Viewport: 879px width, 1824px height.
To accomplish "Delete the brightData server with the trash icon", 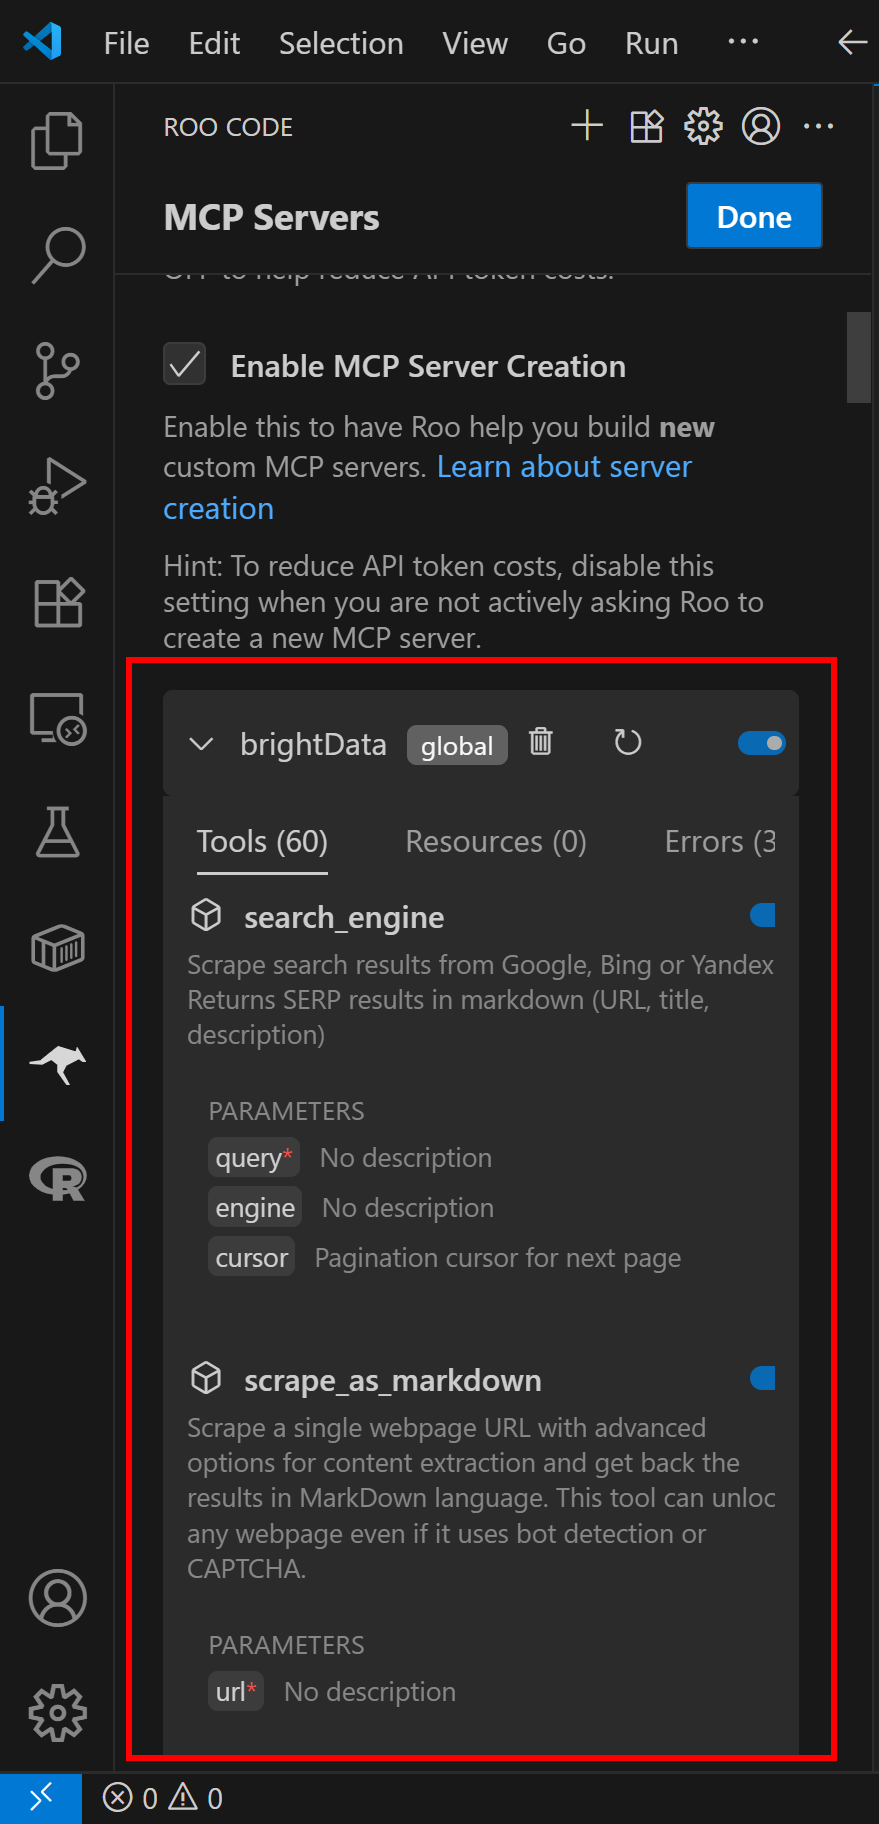I will 541,742.
